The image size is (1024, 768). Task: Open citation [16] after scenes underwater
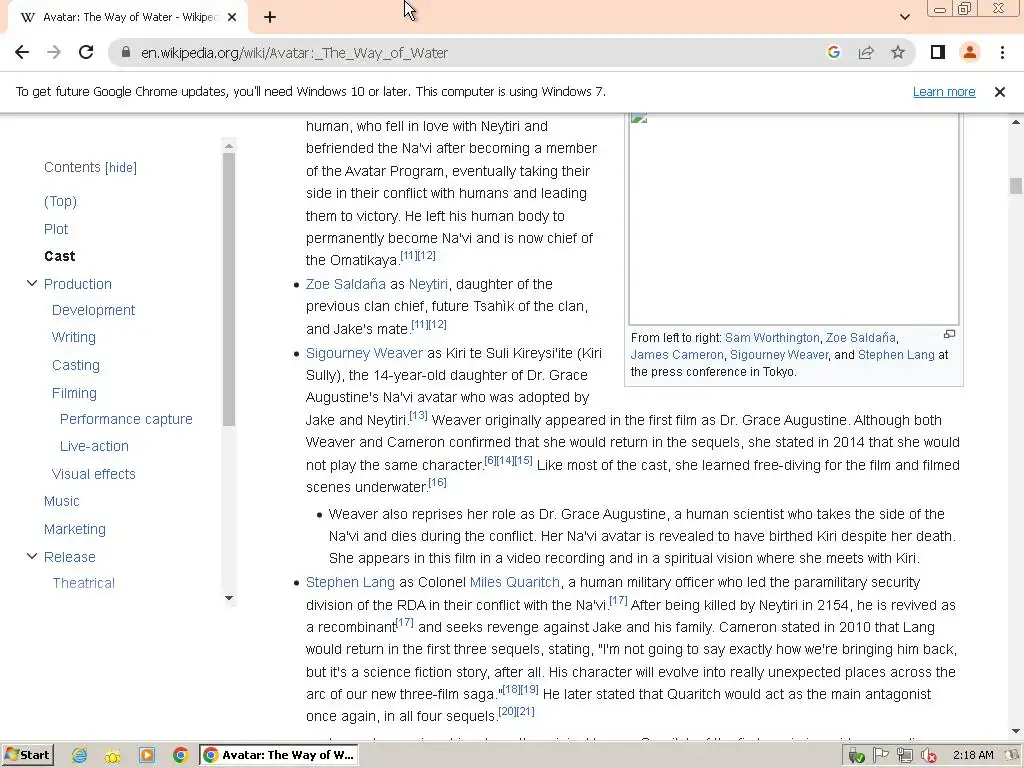pos(438,482)
